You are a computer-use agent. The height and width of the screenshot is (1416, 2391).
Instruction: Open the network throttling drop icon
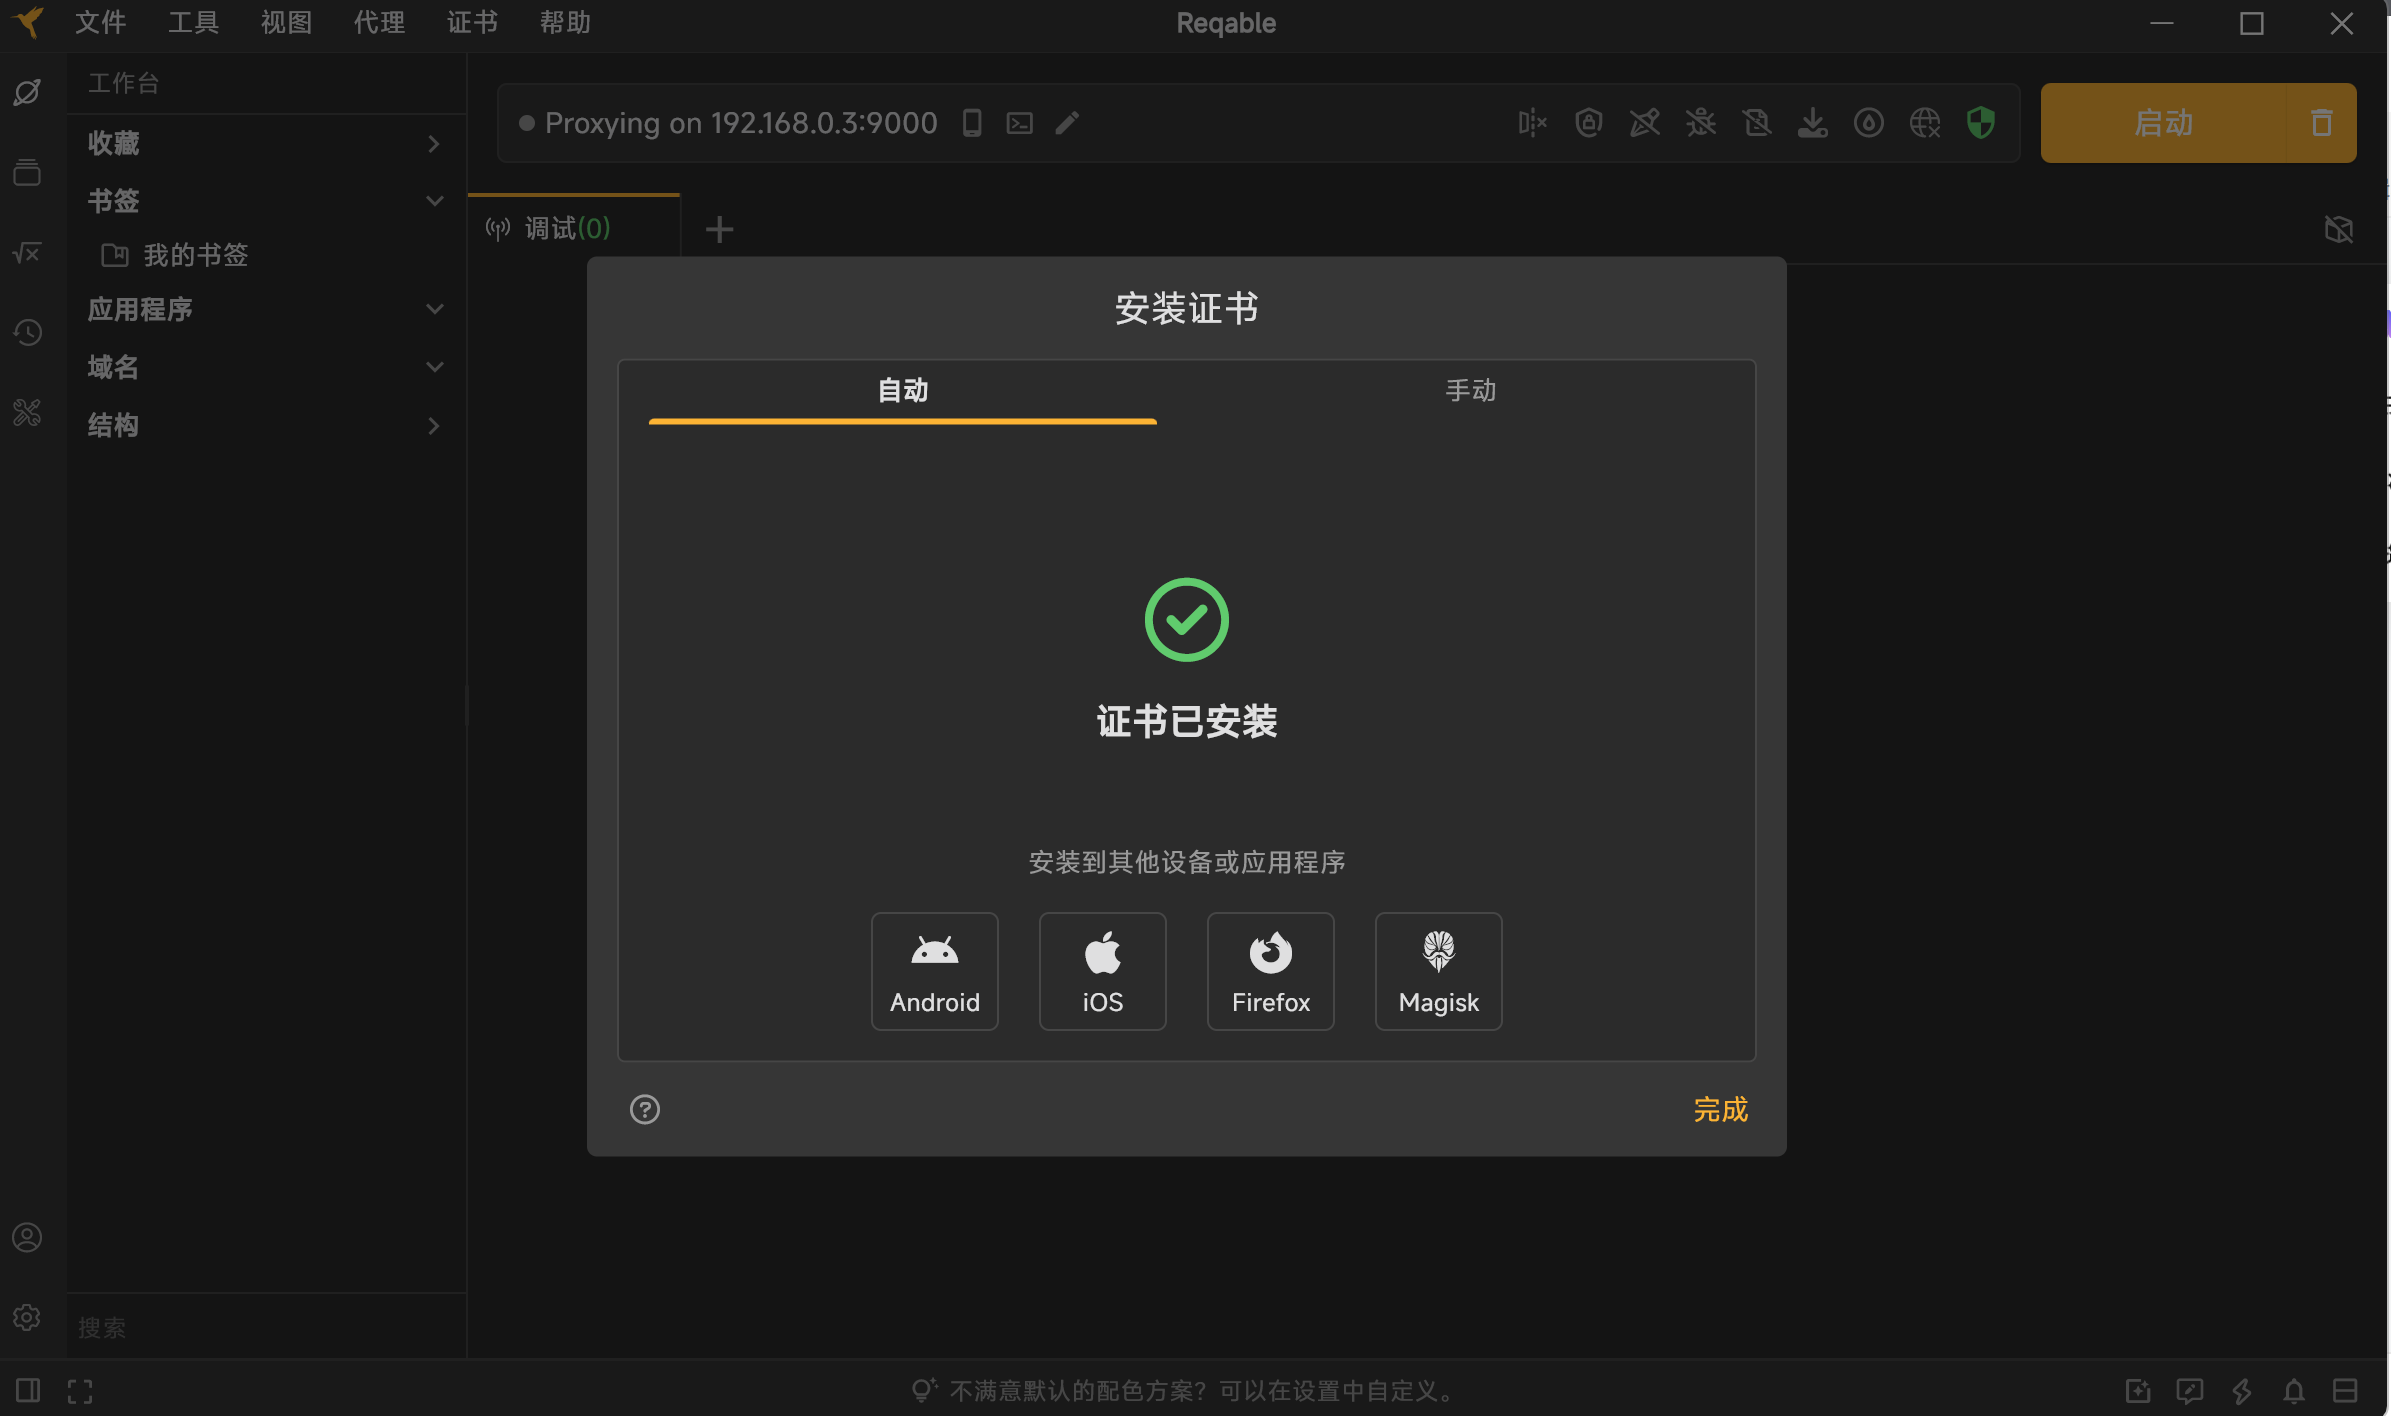[1868, 122]
